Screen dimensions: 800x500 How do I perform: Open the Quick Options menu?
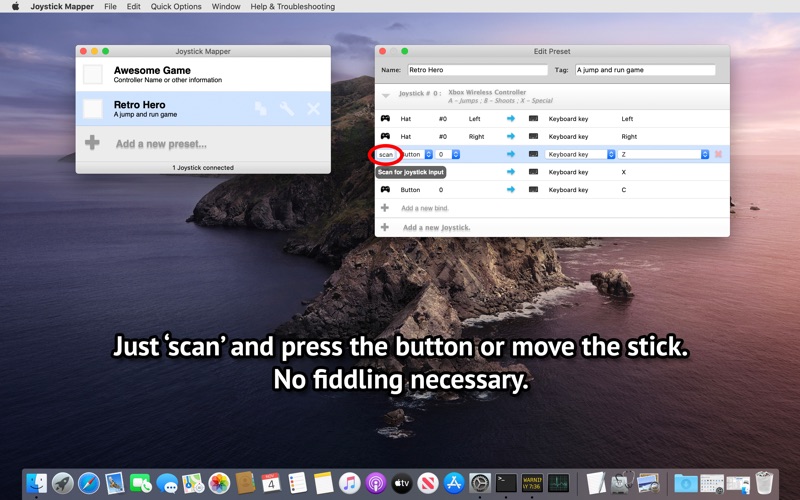176,7
